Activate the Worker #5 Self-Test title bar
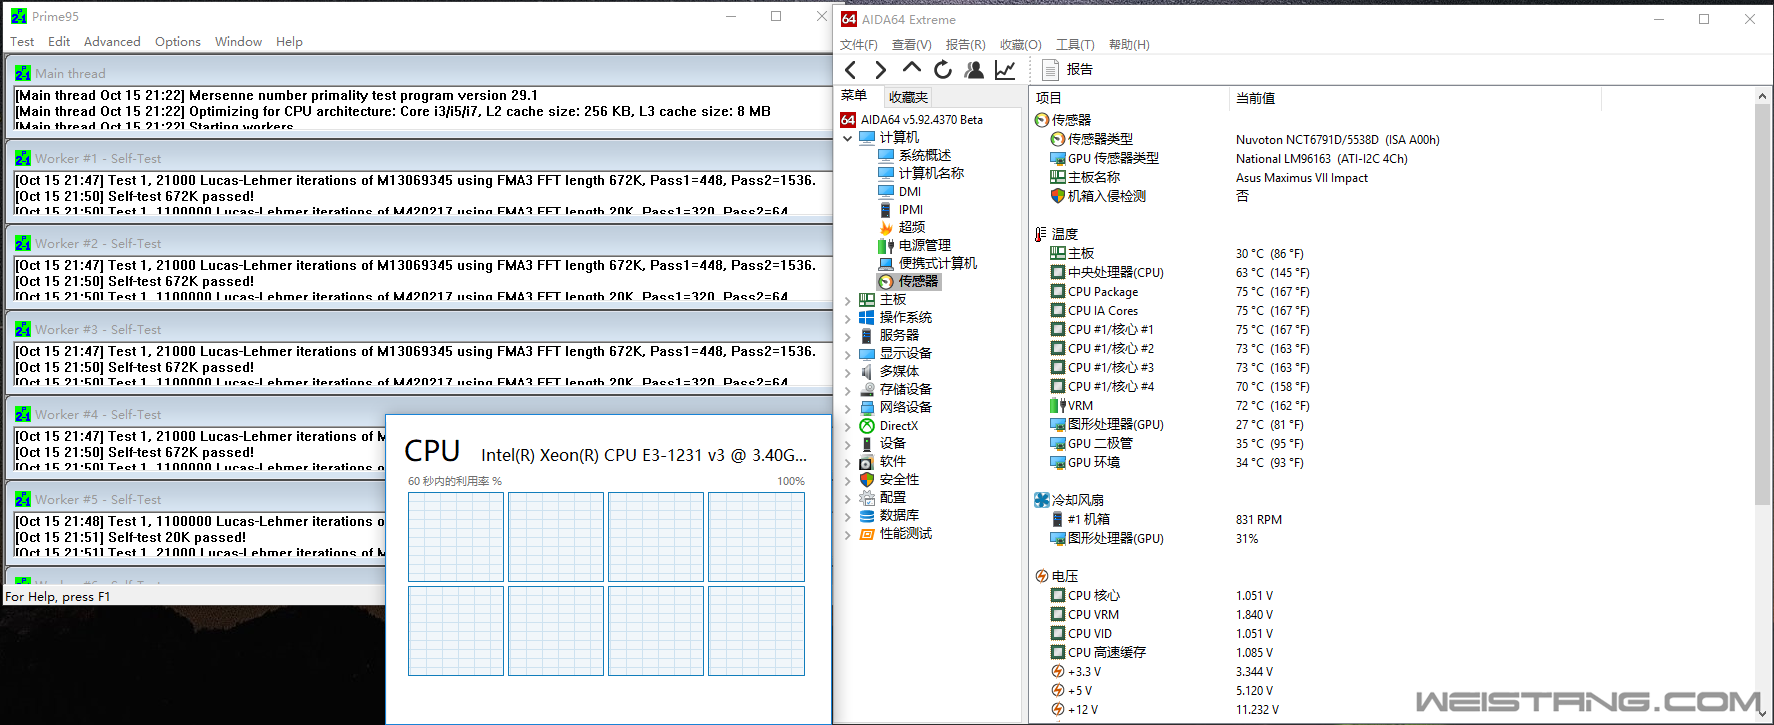Screen dimensions: 1774x725 (x=197, y=499)
